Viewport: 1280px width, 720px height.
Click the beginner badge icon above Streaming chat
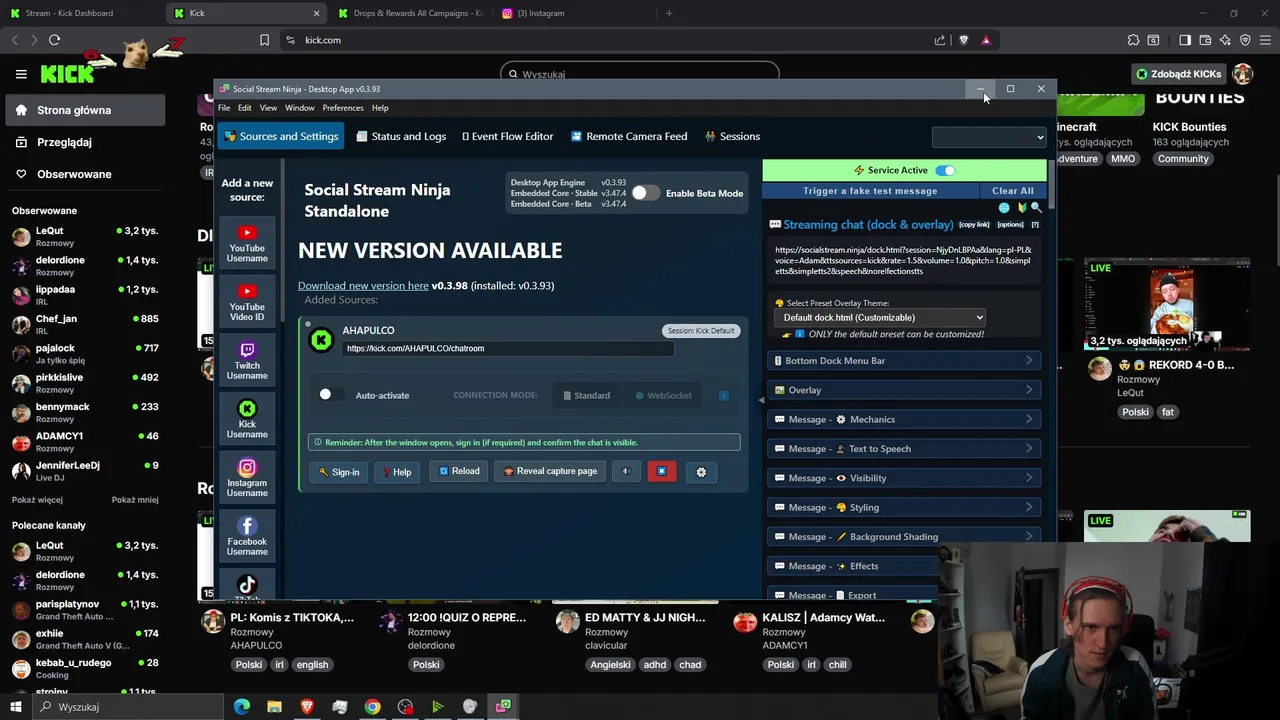(1021, 208)
